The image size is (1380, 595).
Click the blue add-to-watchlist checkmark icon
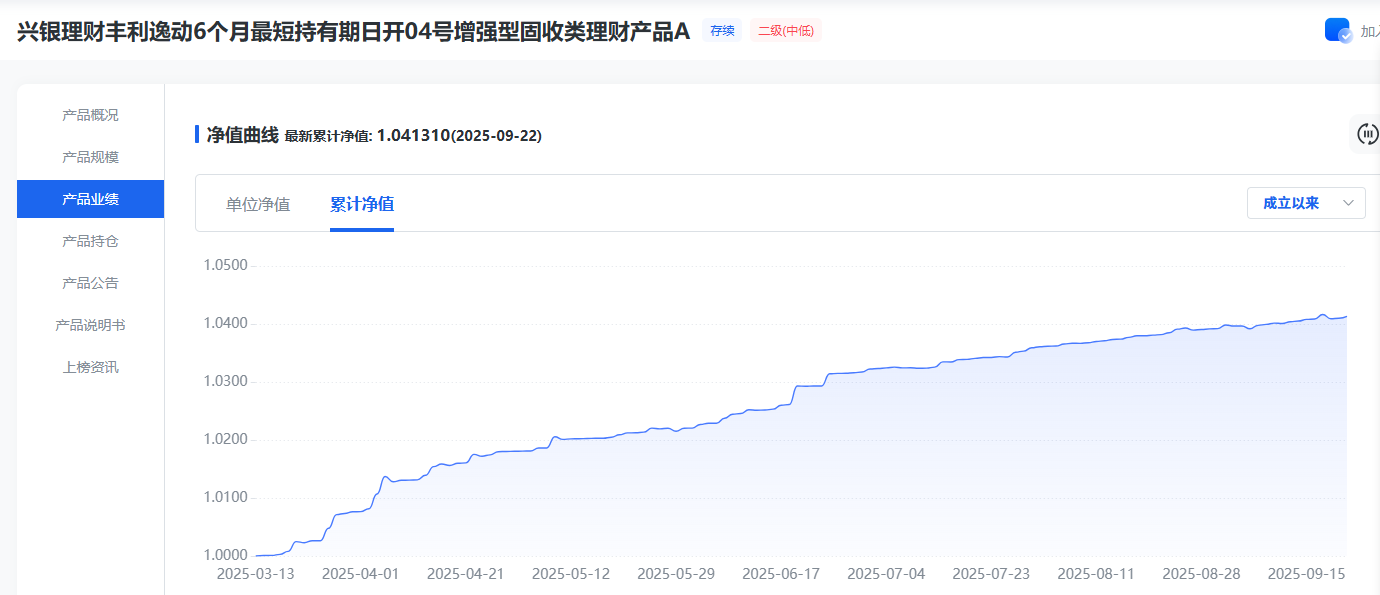pyautogui.click(x=1337, y=30)
